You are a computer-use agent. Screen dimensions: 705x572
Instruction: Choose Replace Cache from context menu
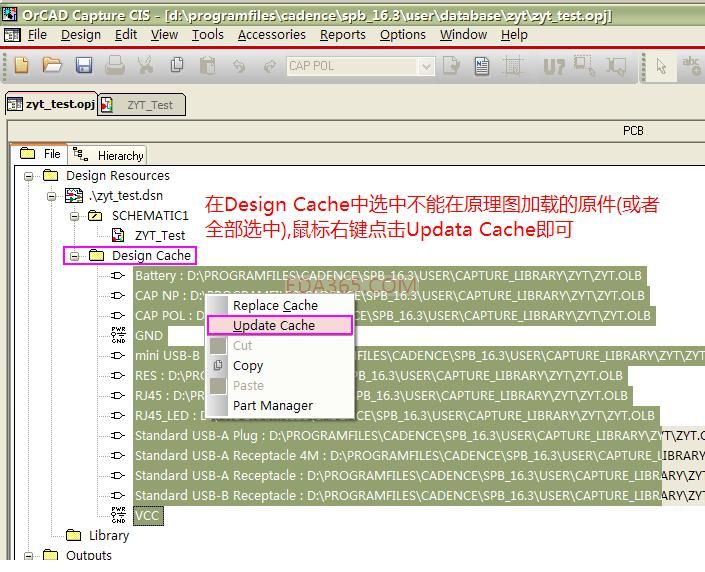tap(280, 305)
